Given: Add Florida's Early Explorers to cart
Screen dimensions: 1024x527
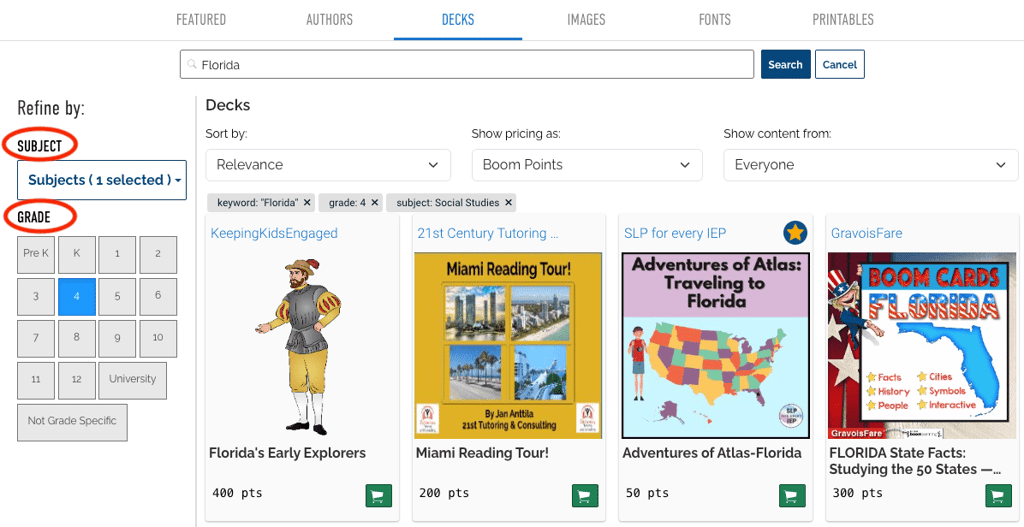Looking at the screenshot, I should click(379, 495).
